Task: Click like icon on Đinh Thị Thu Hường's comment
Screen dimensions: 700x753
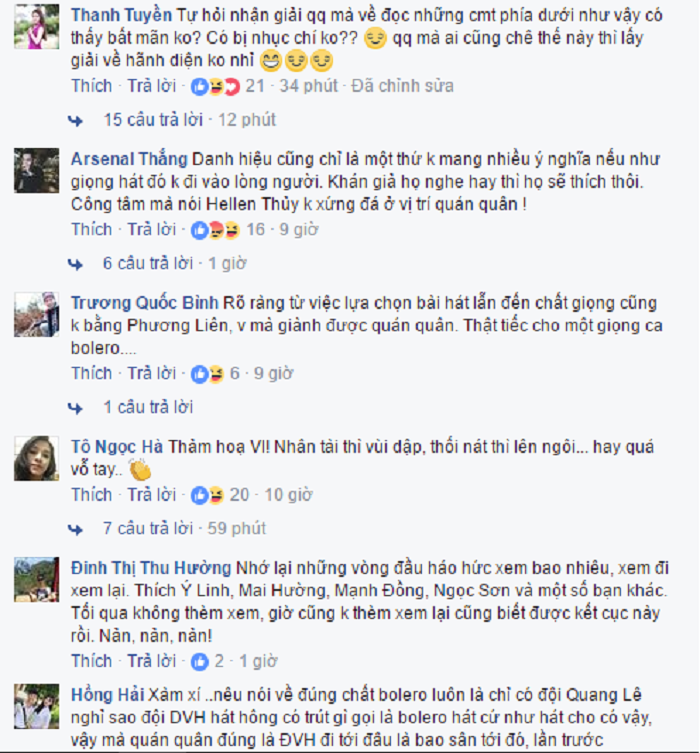Action: pos(200,662)
